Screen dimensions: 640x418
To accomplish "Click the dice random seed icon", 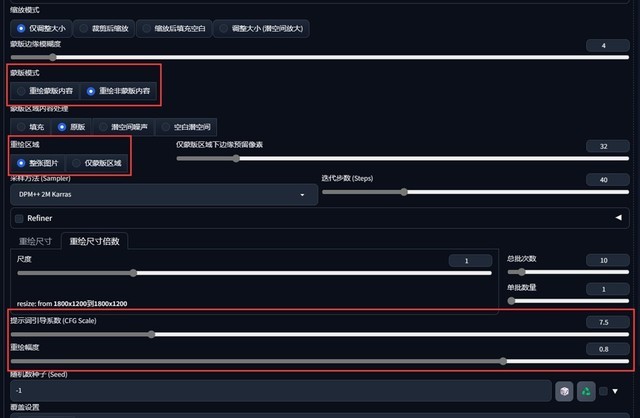I will pyautogui.click(x=565, y=391).
